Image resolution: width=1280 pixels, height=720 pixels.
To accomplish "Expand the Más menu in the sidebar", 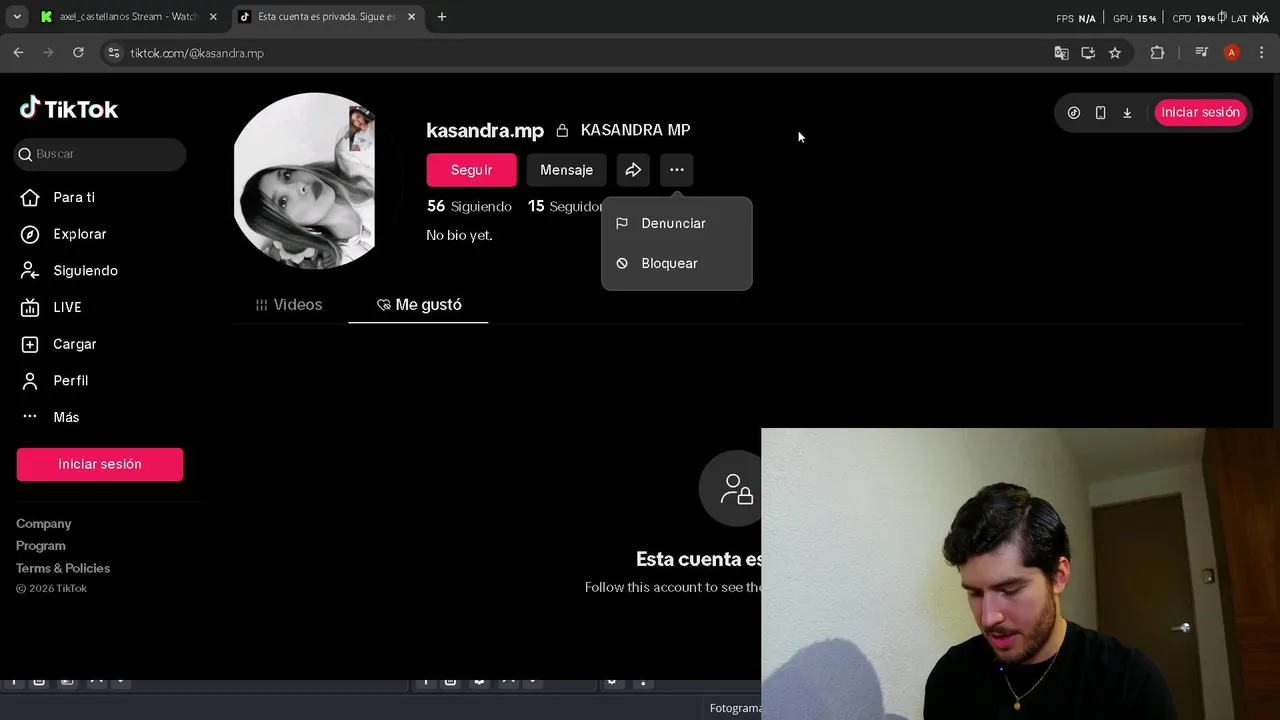I will pyautogui.click(x=51, y=417).
